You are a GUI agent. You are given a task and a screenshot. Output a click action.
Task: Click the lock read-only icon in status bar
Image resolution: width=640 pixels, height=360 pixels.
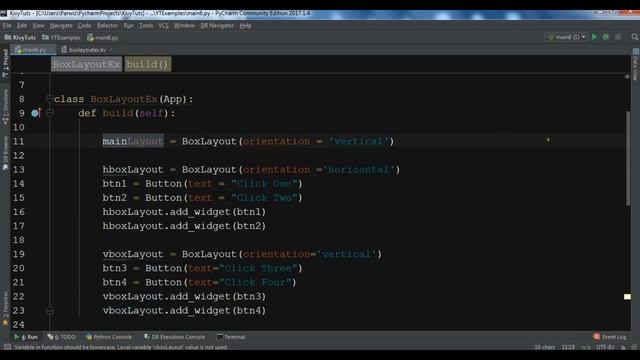coord(623,347)
